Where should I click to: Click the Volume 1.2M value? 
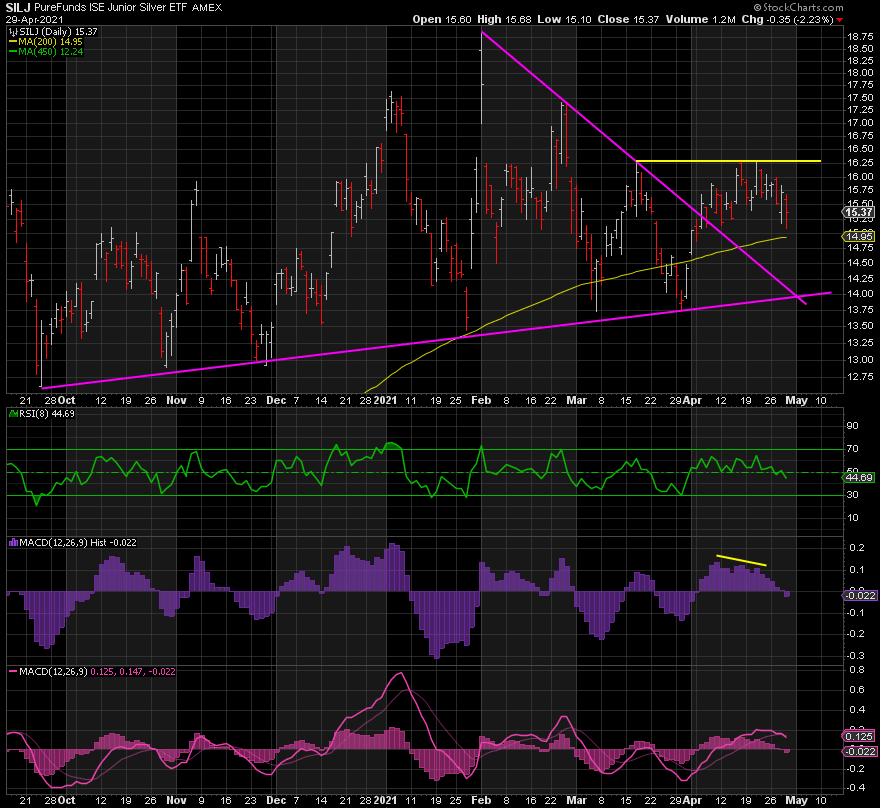pyautogui.click(x=700, y=19)
